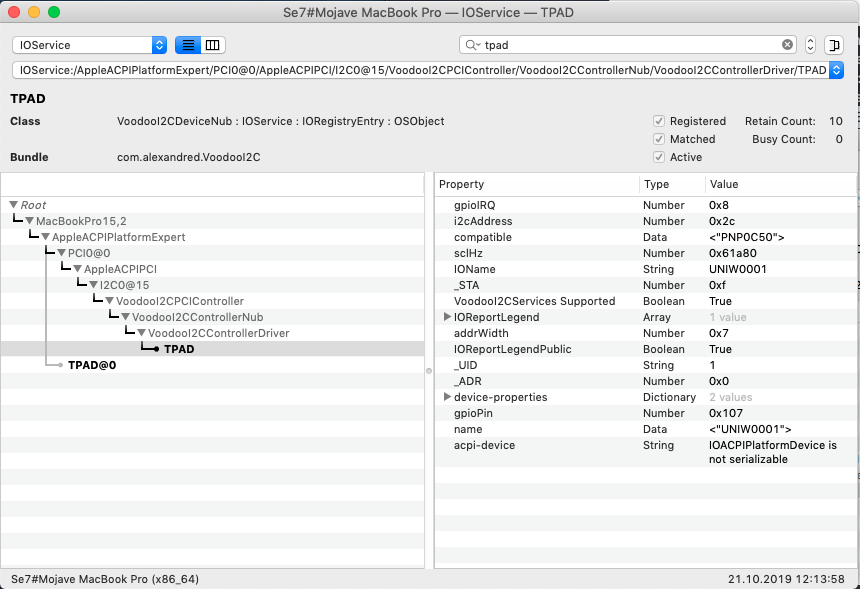Open the IOService path popup menu
This screenshot has height=589, width=860.
click(x=836, y=70)
